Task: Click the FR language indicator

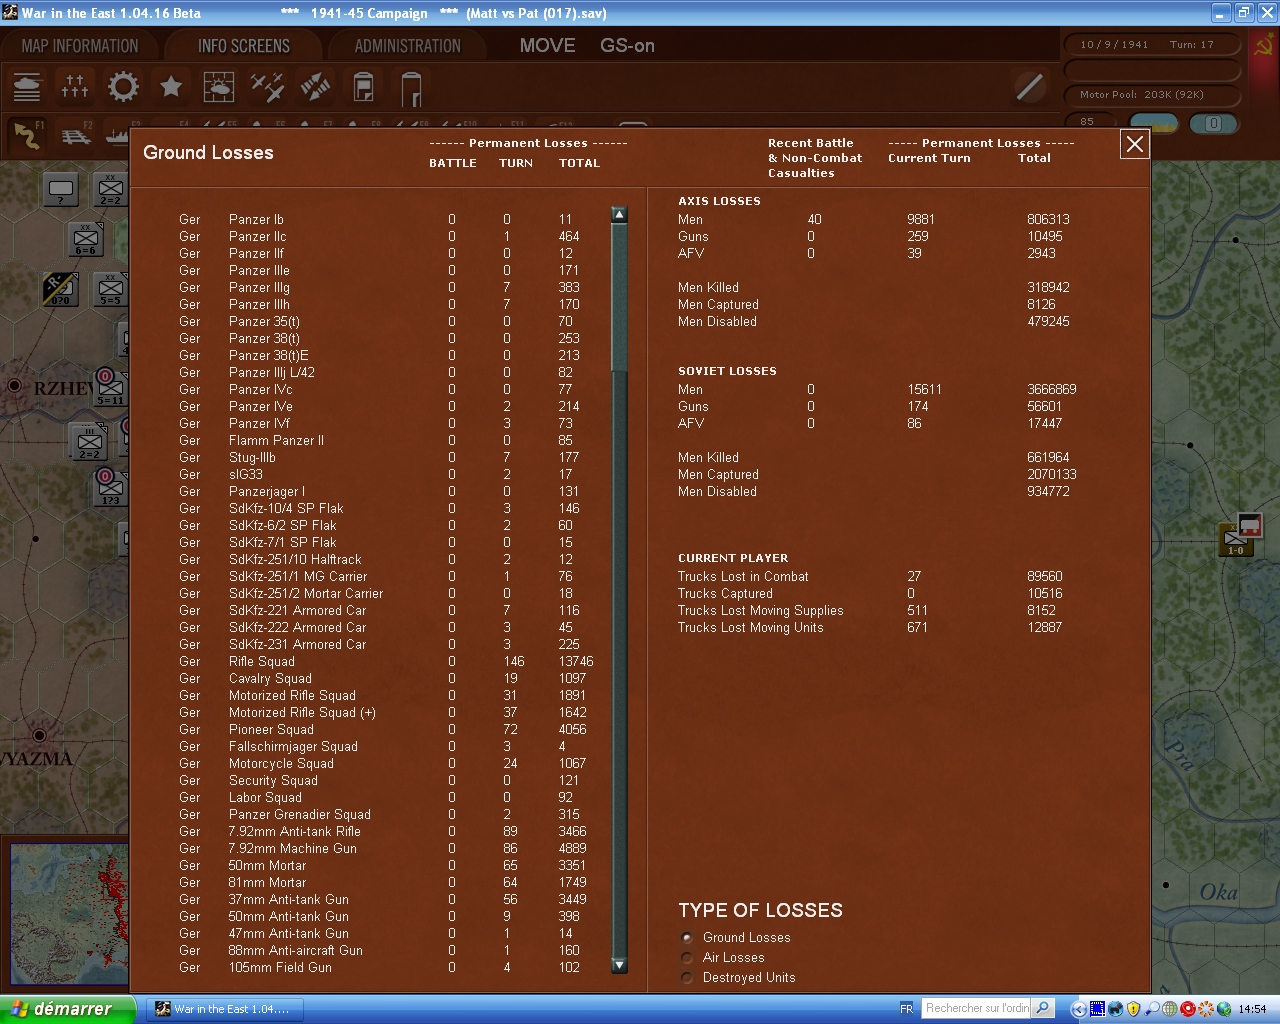Action: [906, 1009]
